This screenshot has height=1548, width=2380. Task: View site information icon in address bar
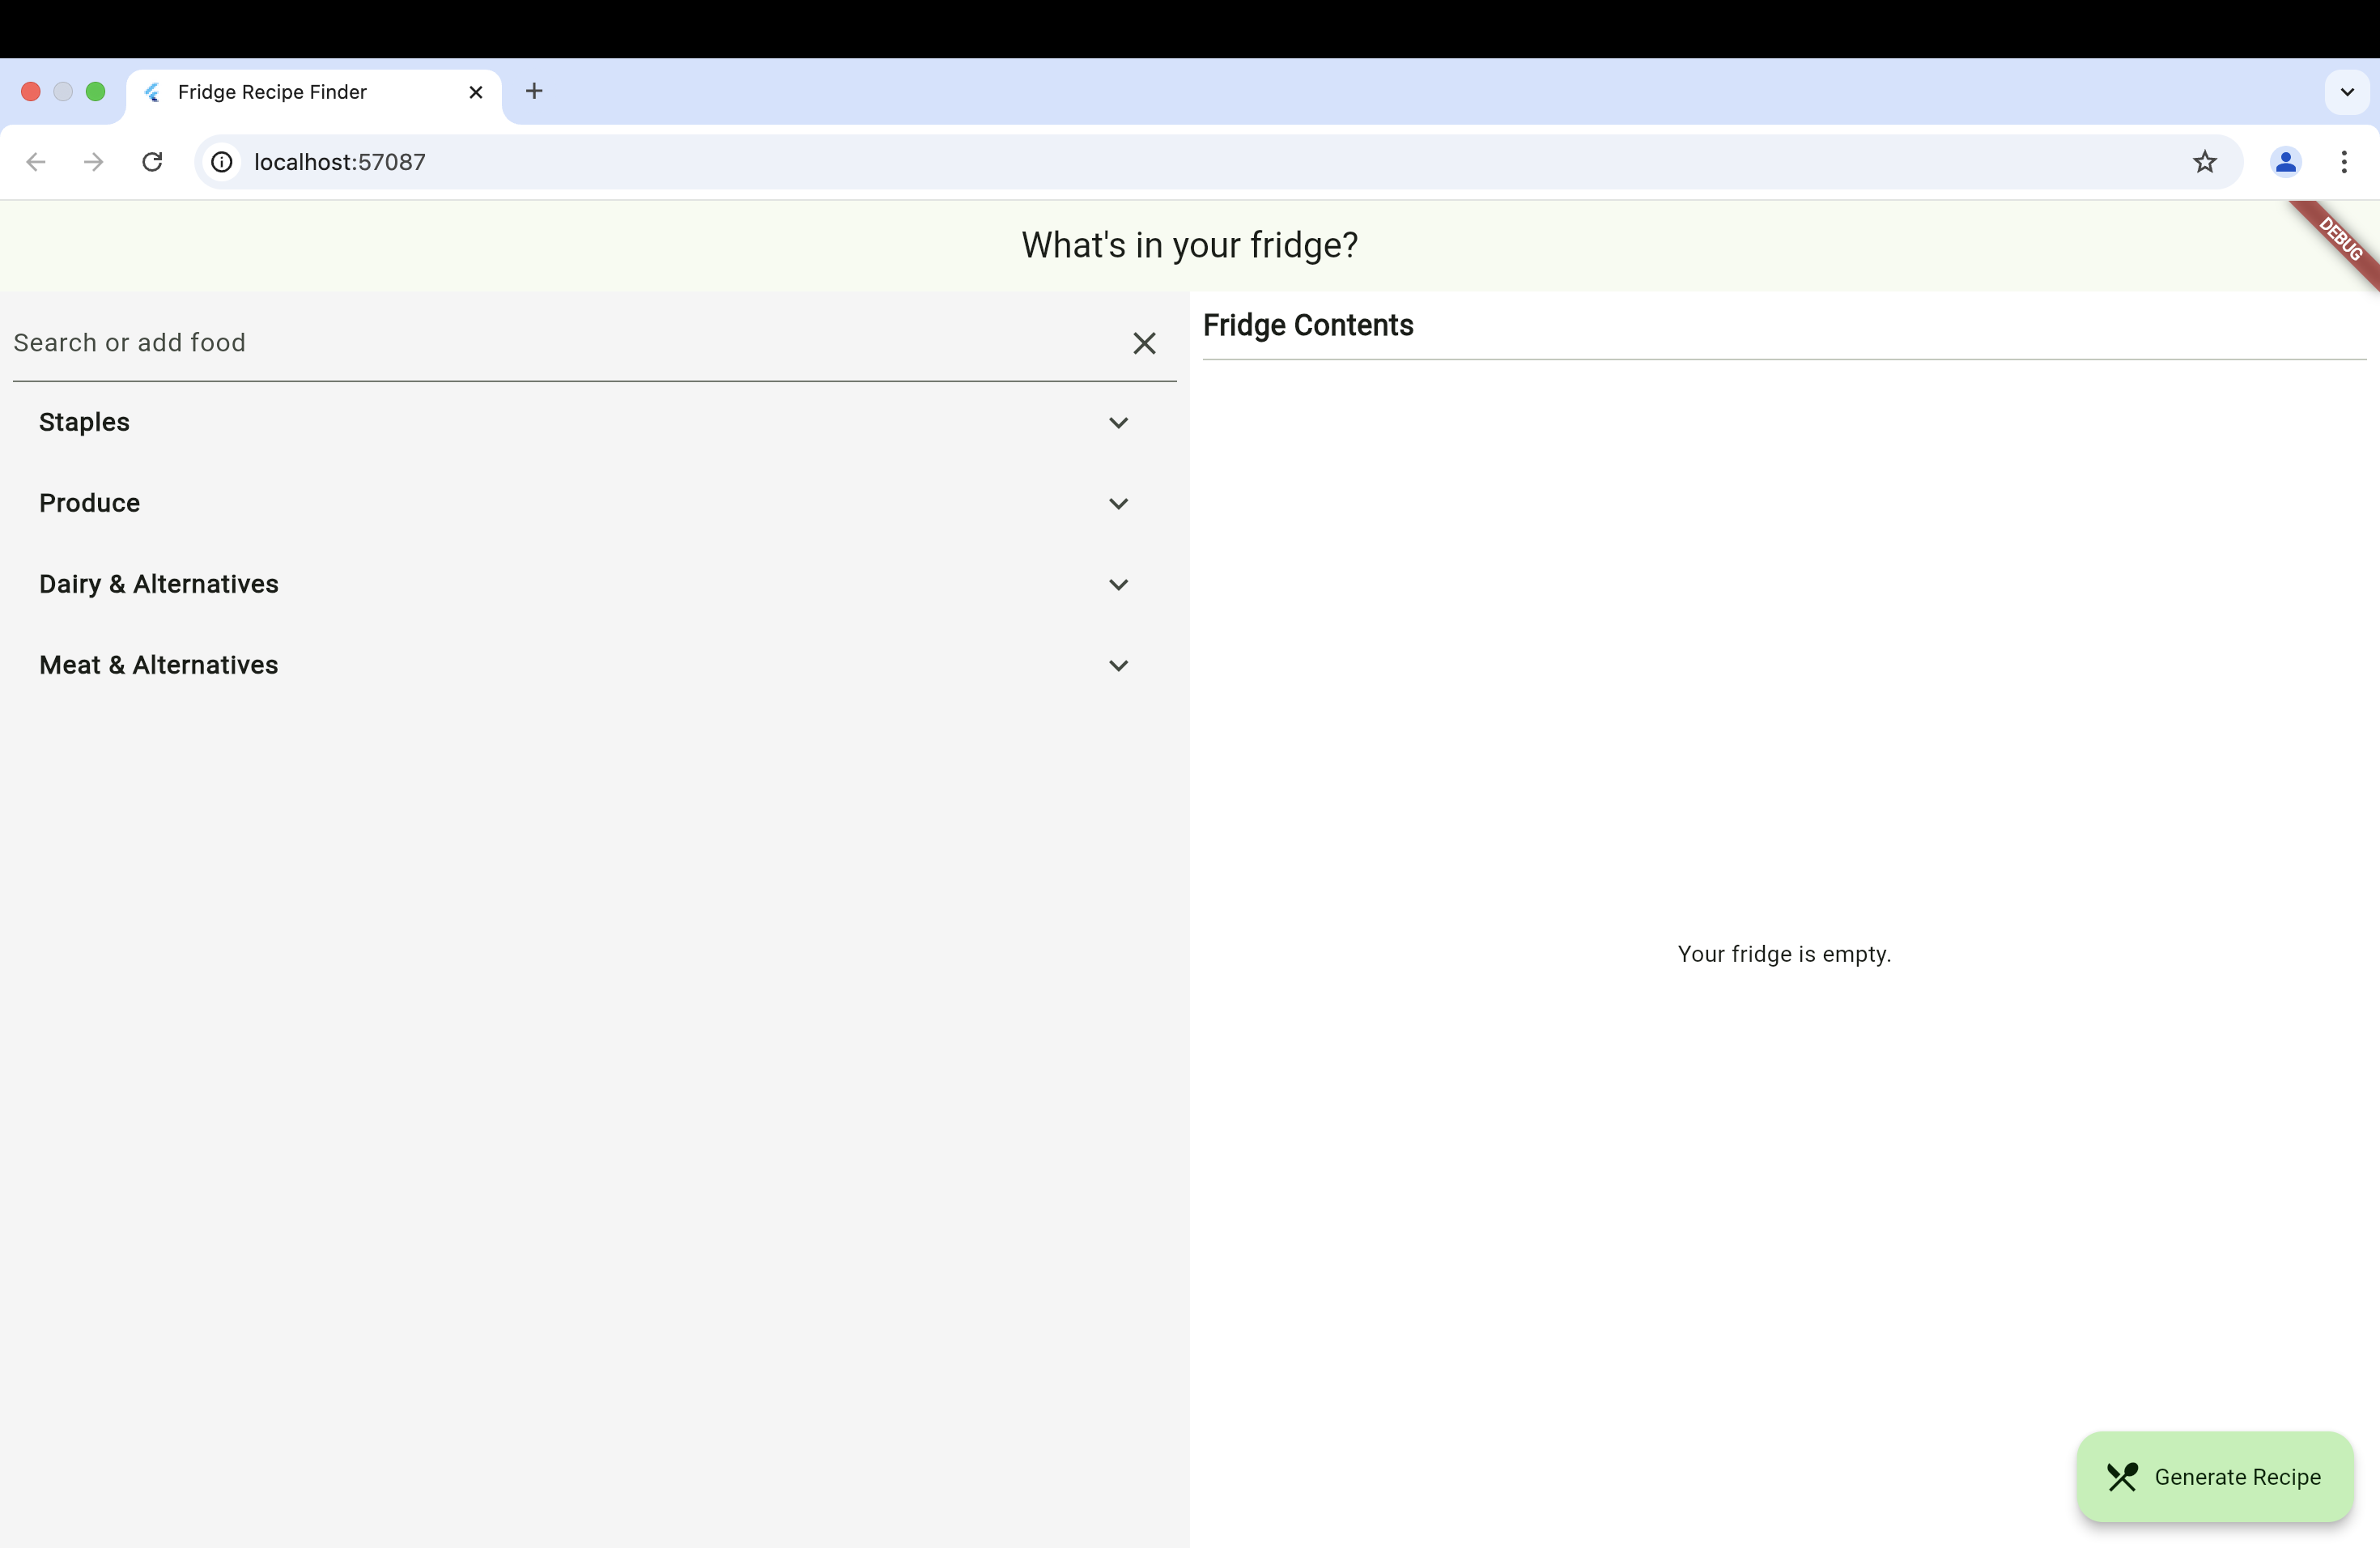coord(222,162)
